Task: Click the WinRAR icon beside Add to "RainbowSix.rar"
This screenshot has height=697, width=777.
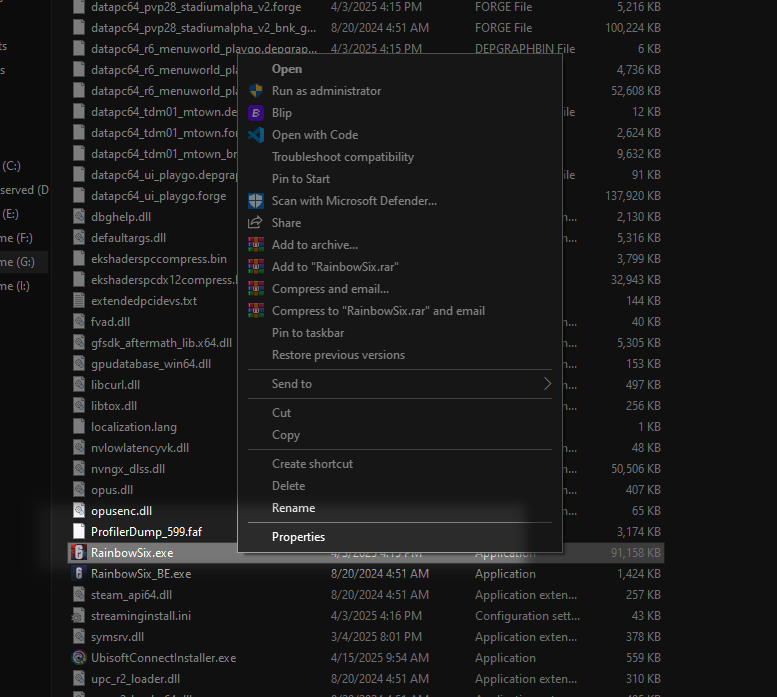Action: tap(256, 267)
